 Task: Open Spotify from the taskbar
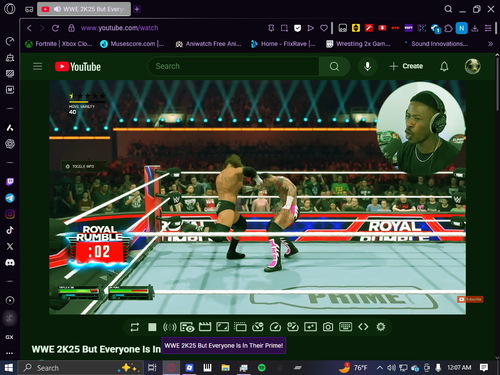click(x=262, y=368)
